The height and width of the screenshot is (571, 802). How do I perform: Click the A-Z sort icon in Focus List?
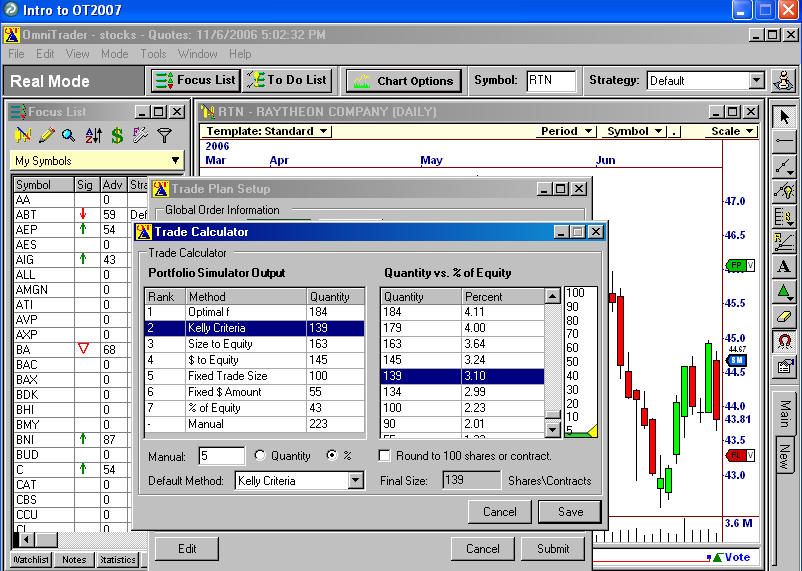(x=94, y=135)
